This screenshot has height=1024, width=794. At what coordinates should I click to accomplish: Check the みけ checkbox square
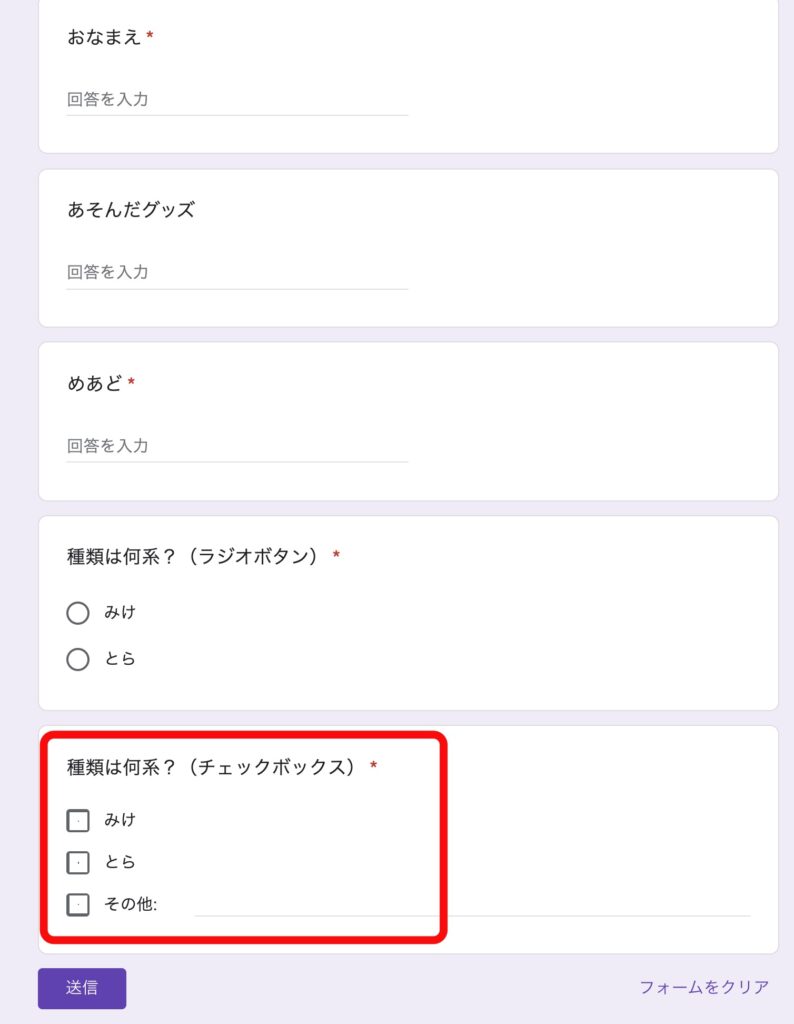78,820
